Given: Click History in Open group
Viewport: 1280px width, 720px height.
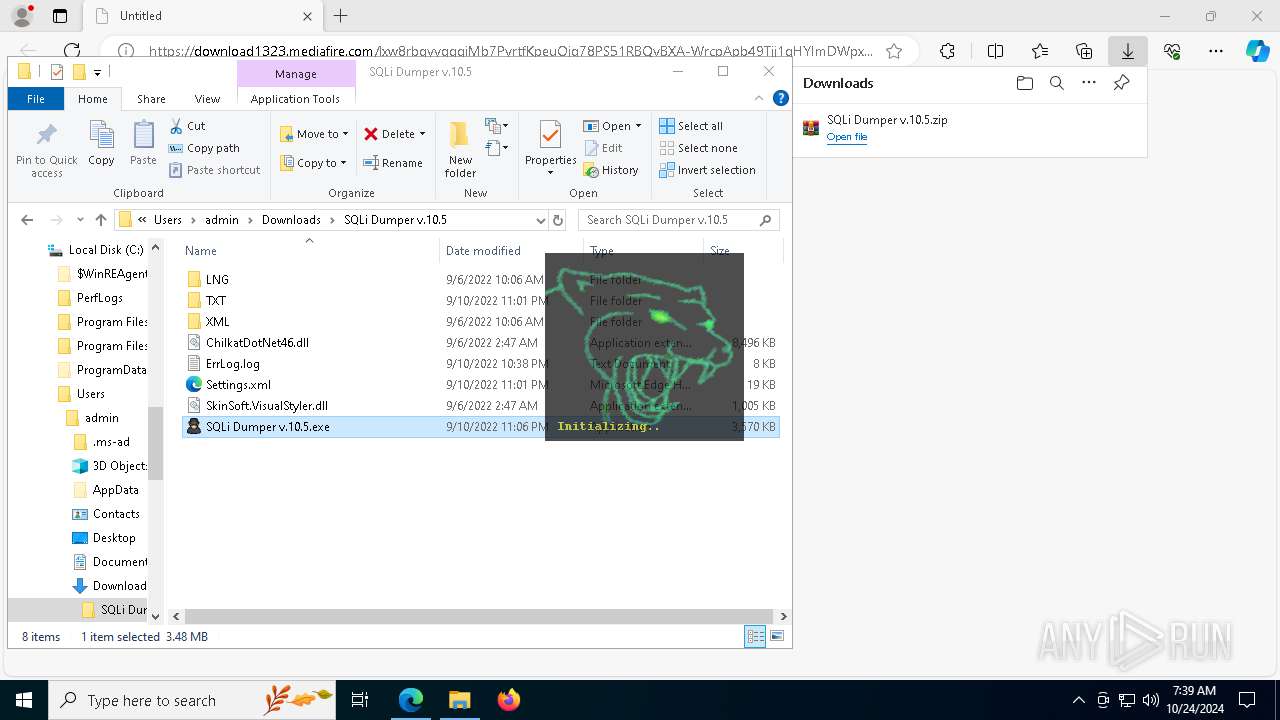Looking at the screenshot, I should pyautogui.click(x=611, y=170).
